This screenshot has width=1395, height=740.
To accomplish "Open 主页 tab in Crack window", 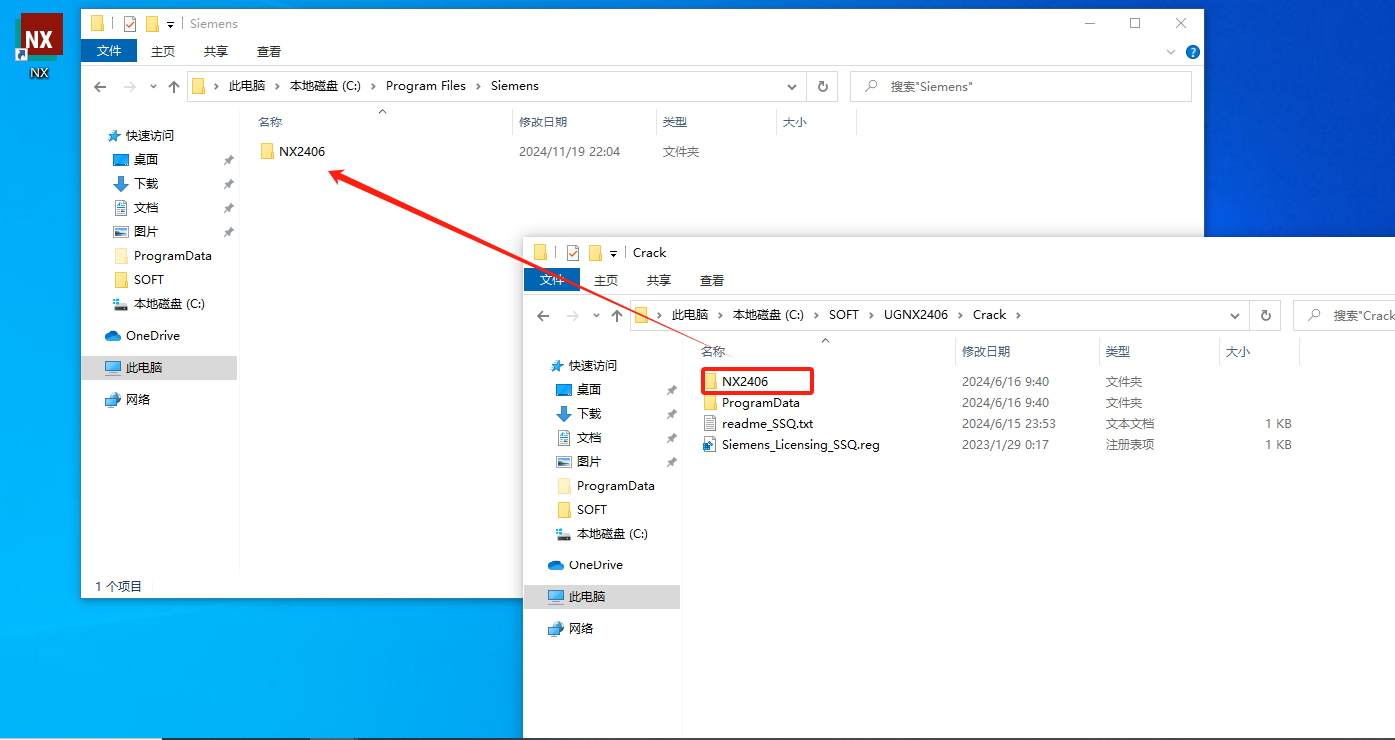I will click(606, 280).
